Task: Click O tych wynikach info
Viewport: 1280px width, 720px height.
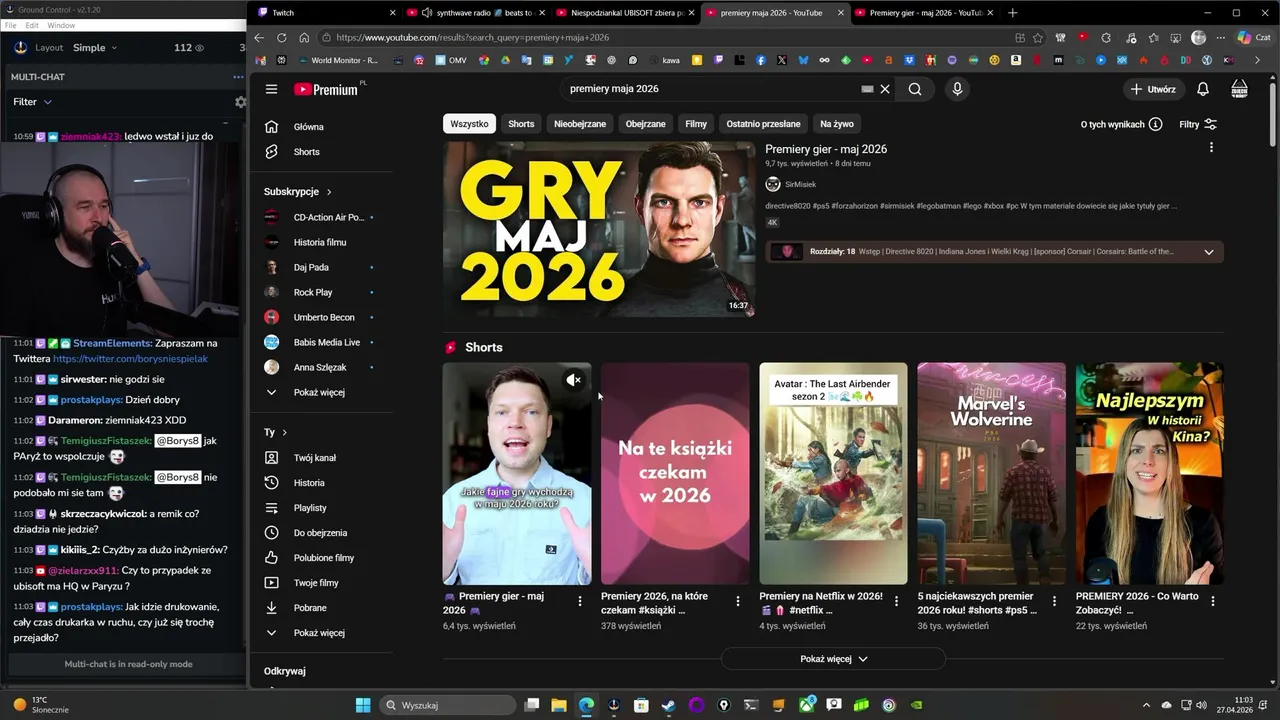Action: pos(1121,124)
